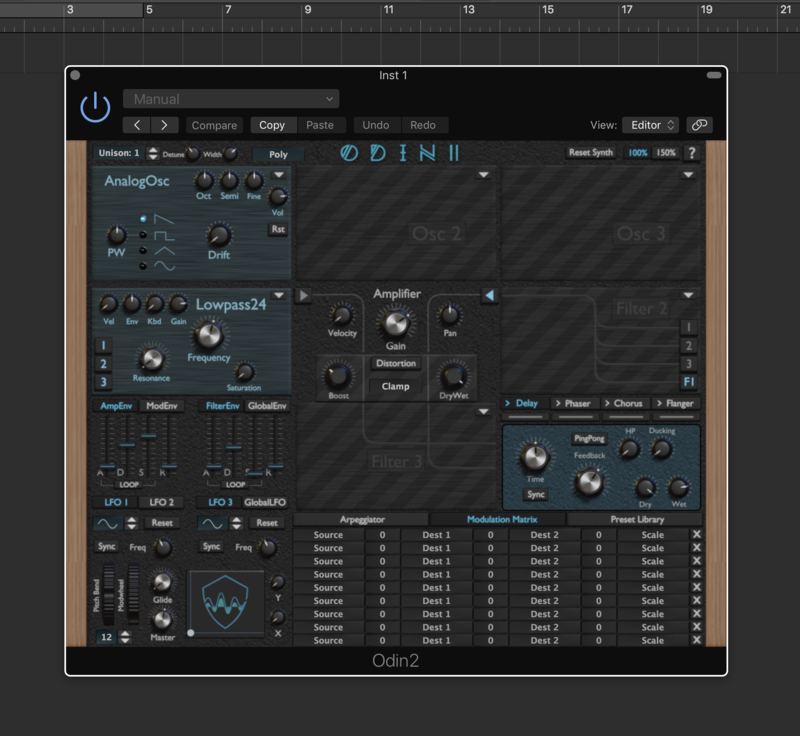Click the Modwheel slider
800x736 pixels.
coord(133,594)
